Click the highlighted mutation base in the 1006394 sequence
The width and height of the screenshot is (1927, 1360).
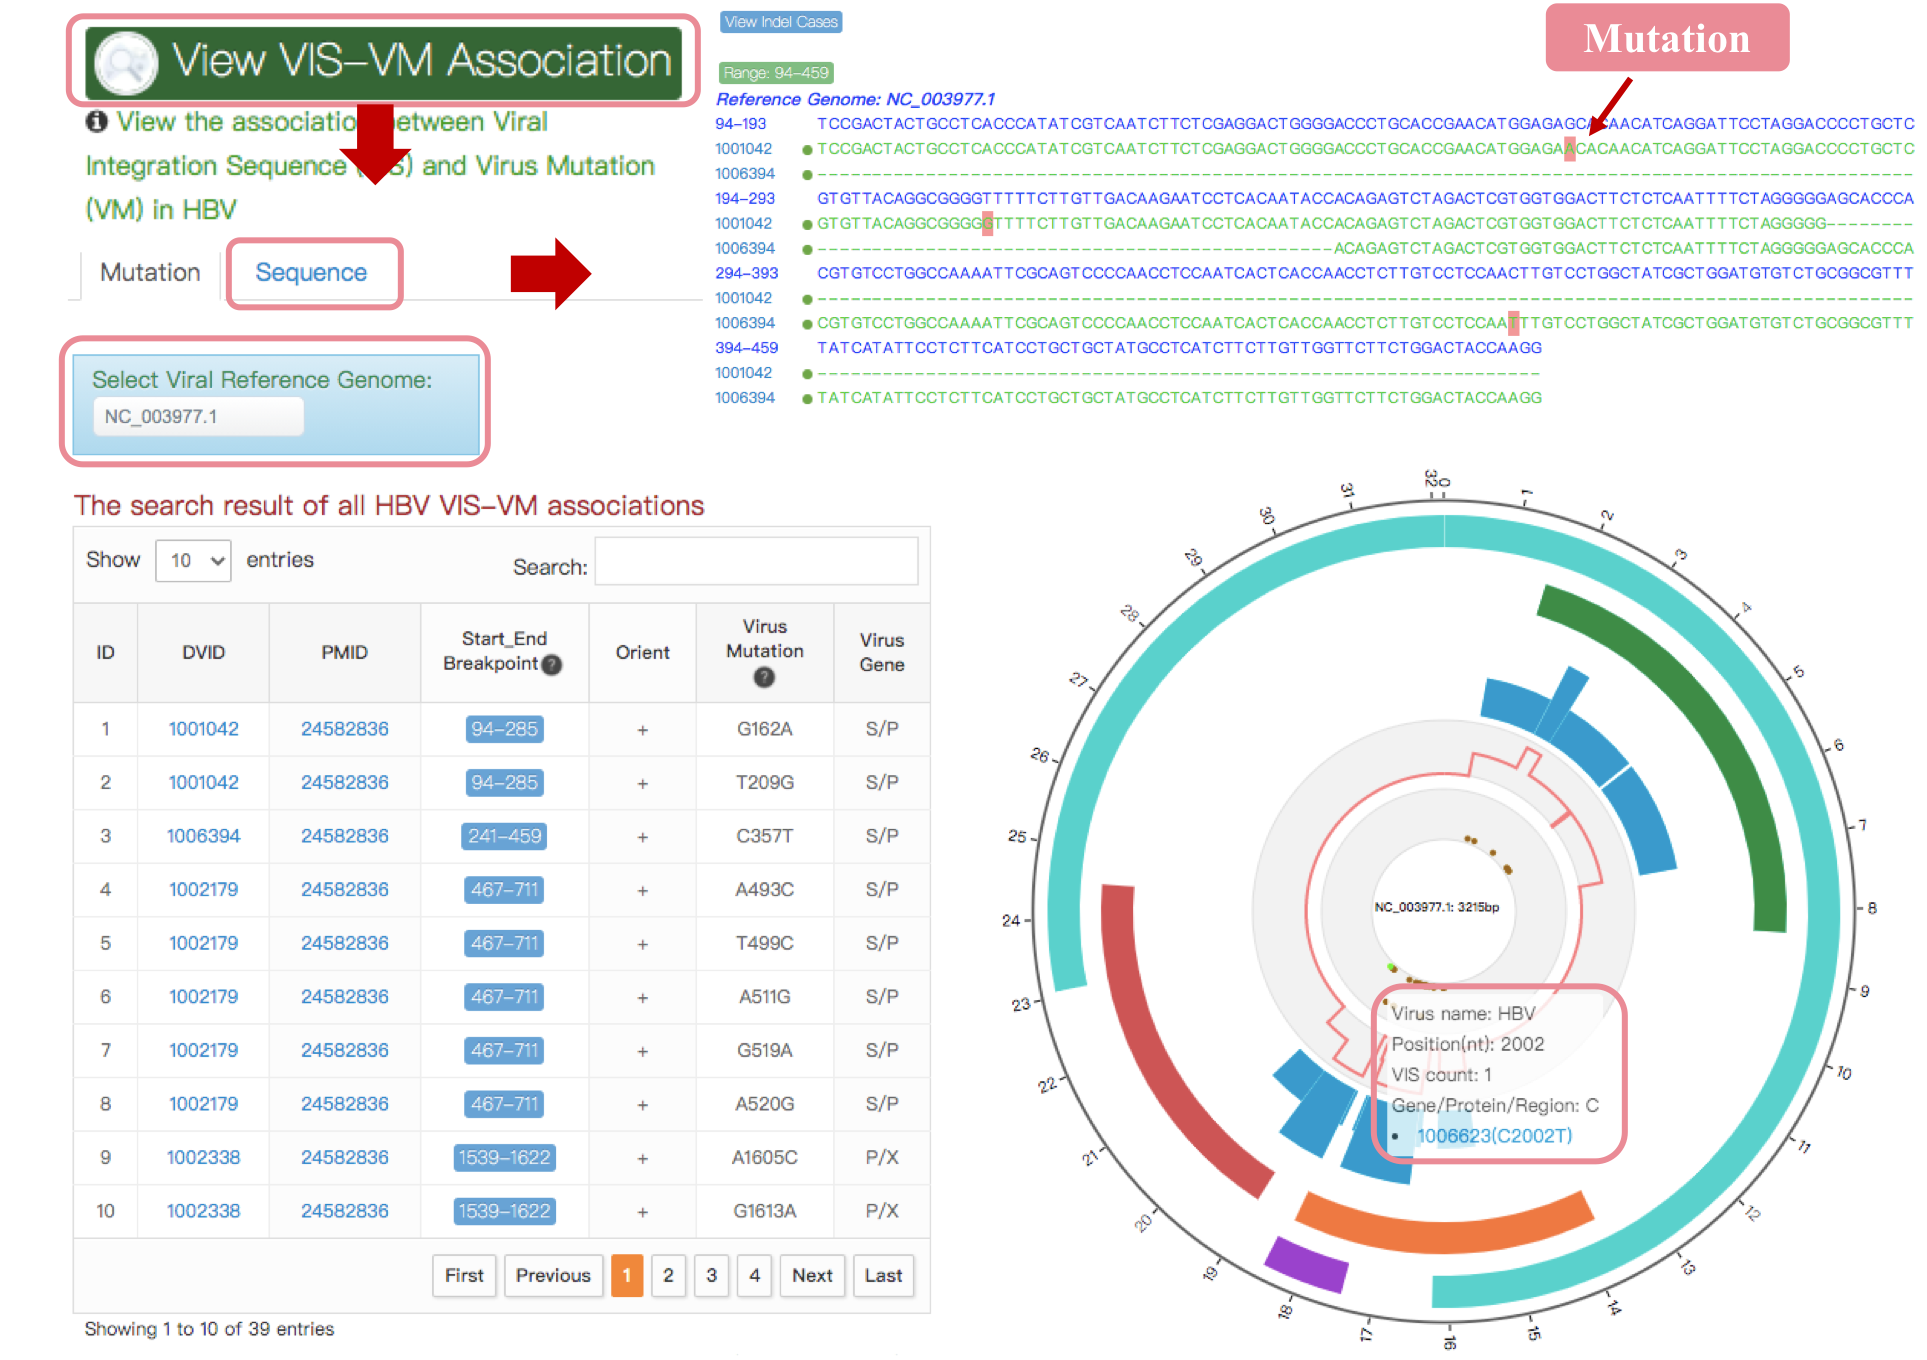(1513, 323)
